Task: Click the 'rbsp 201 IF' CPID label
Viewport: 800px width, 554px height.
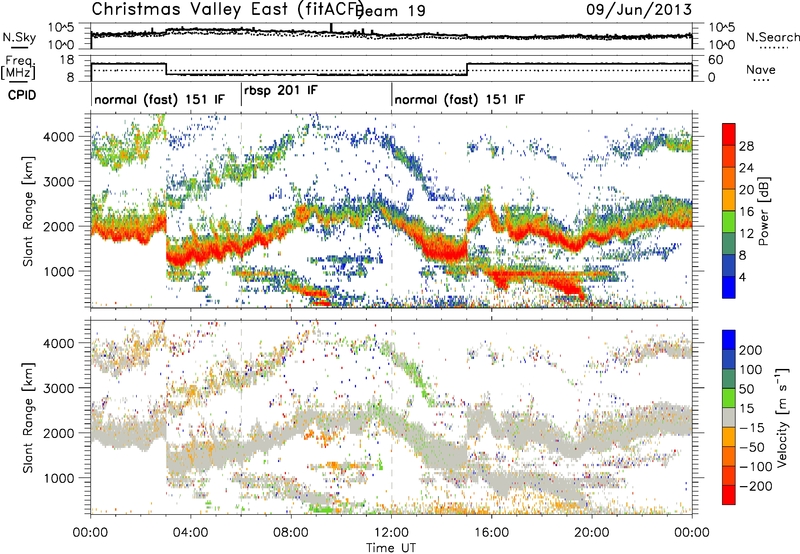Action: click(x=281, y=91)
